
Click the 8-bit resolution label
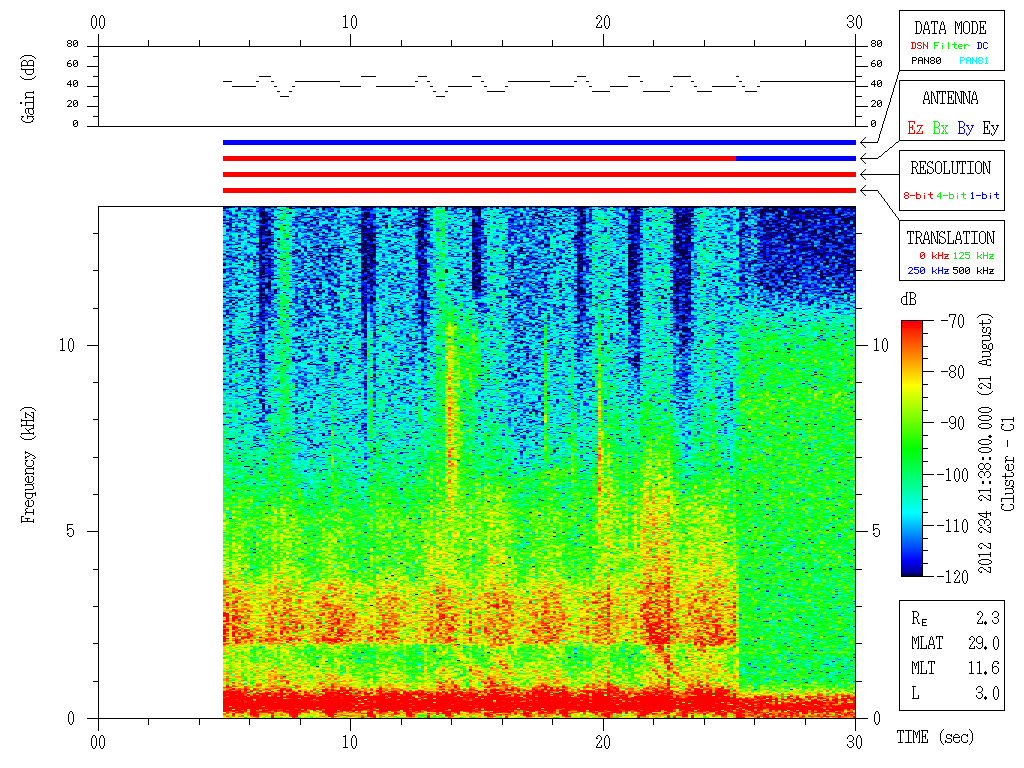tap(918, 195)
